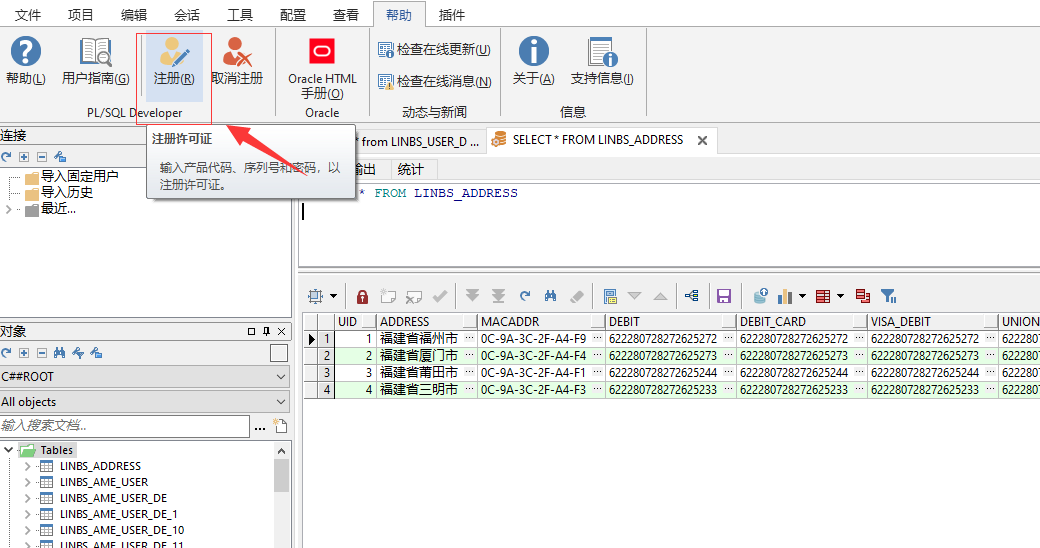
Task: Maximize the 对象 panel square icon
Action: click(251, 331)
